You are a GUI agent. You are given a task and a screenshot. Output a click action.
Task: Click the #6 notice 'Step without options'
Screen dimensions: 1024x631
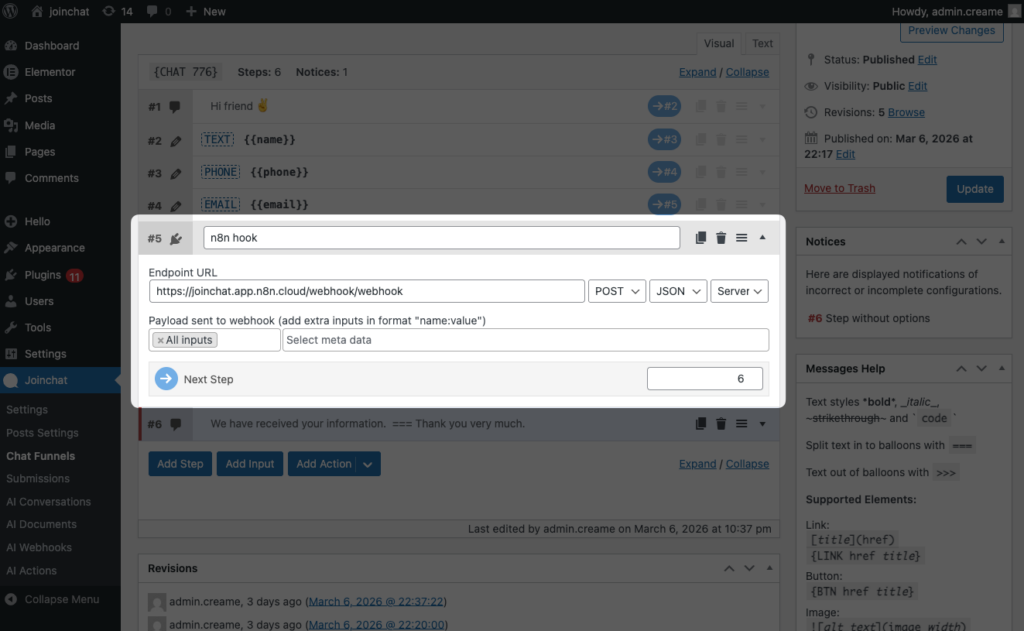click(869, 318)
